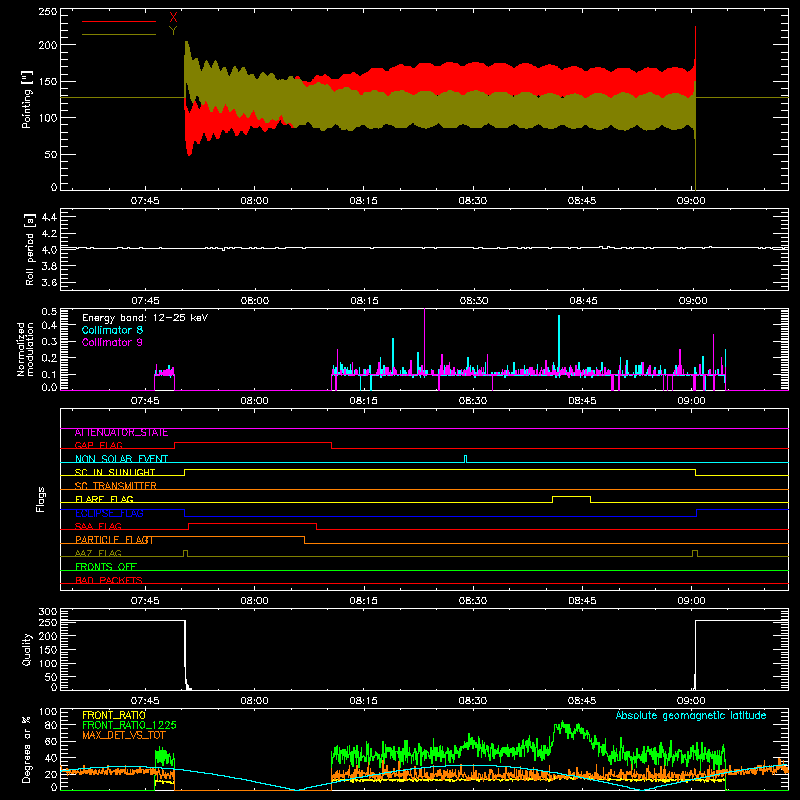Click the 08:00 label under Roll period plot
Viewport: 800px width, 800px height.
pos(254,301)
